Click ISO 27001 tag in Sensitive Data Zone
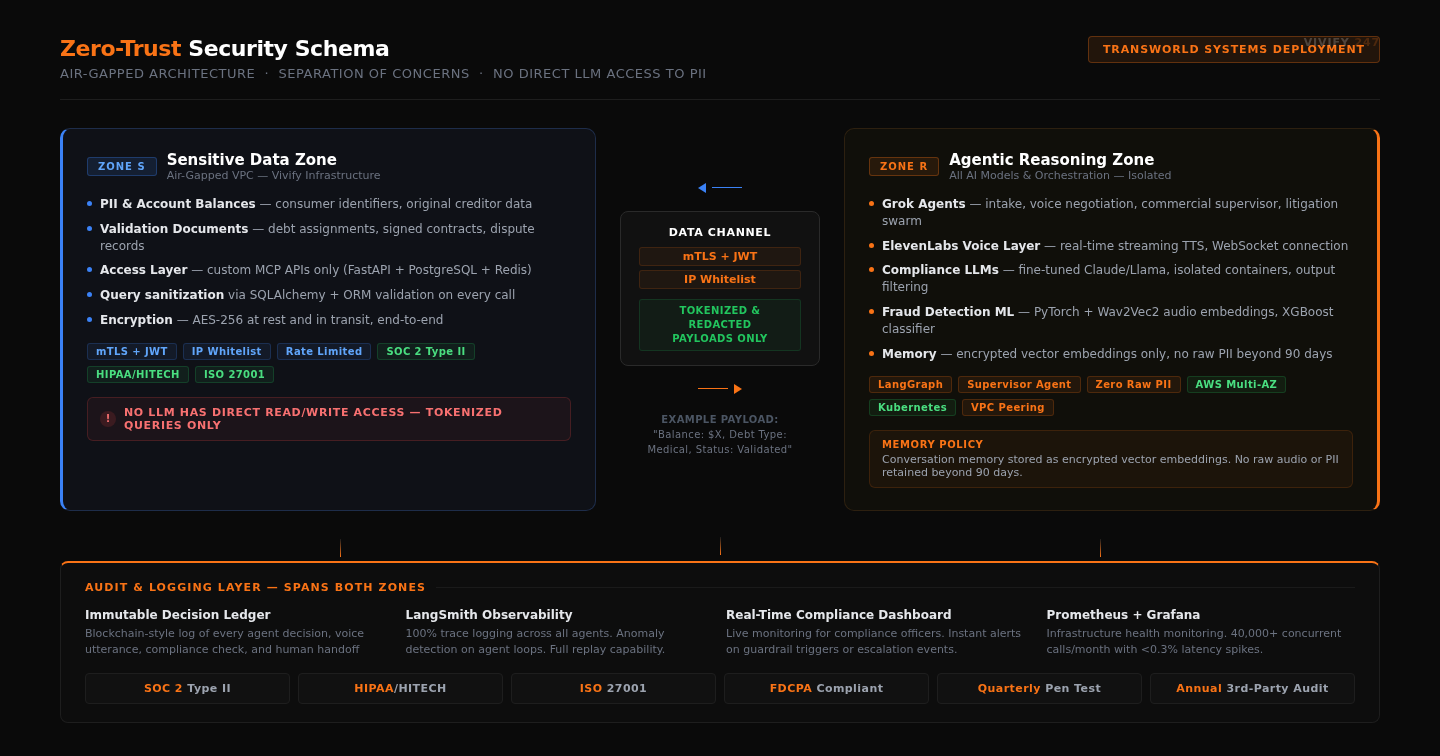 234,375
